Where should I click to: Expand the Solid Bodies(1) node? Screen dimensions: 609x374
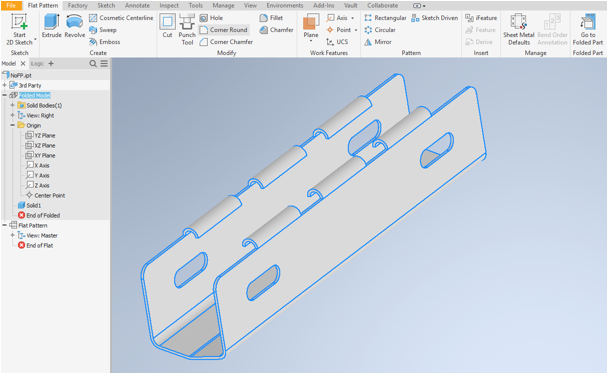click(x=12, y=105)
